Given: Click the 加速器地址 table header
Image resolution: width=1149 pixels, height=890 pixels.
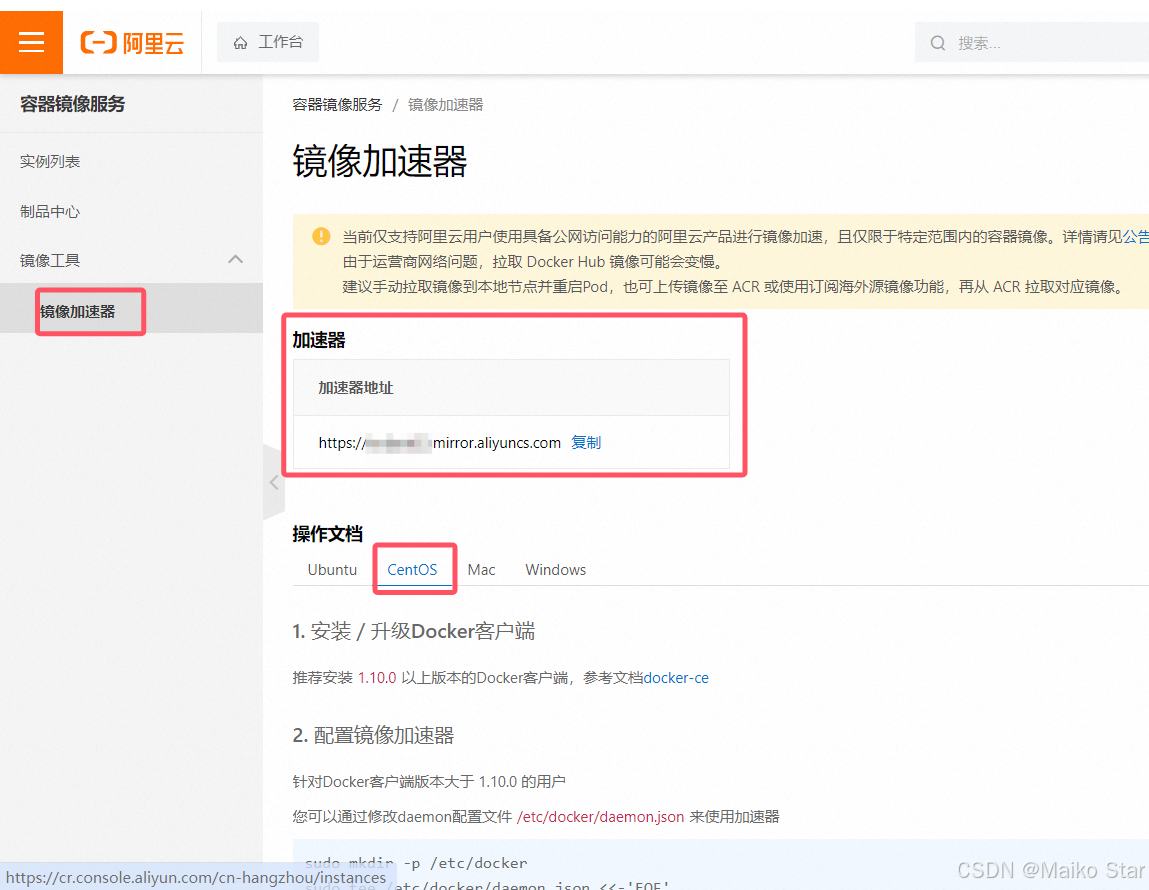Looking at the screenshot, I should 356,387.
